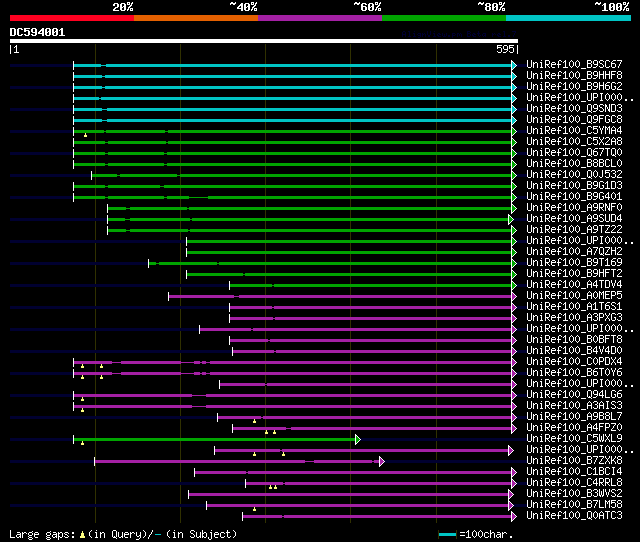Open the UniRef100_B9H6G2 hit label
Viewport: 640px width, 542px height.
tap(574, 87)
